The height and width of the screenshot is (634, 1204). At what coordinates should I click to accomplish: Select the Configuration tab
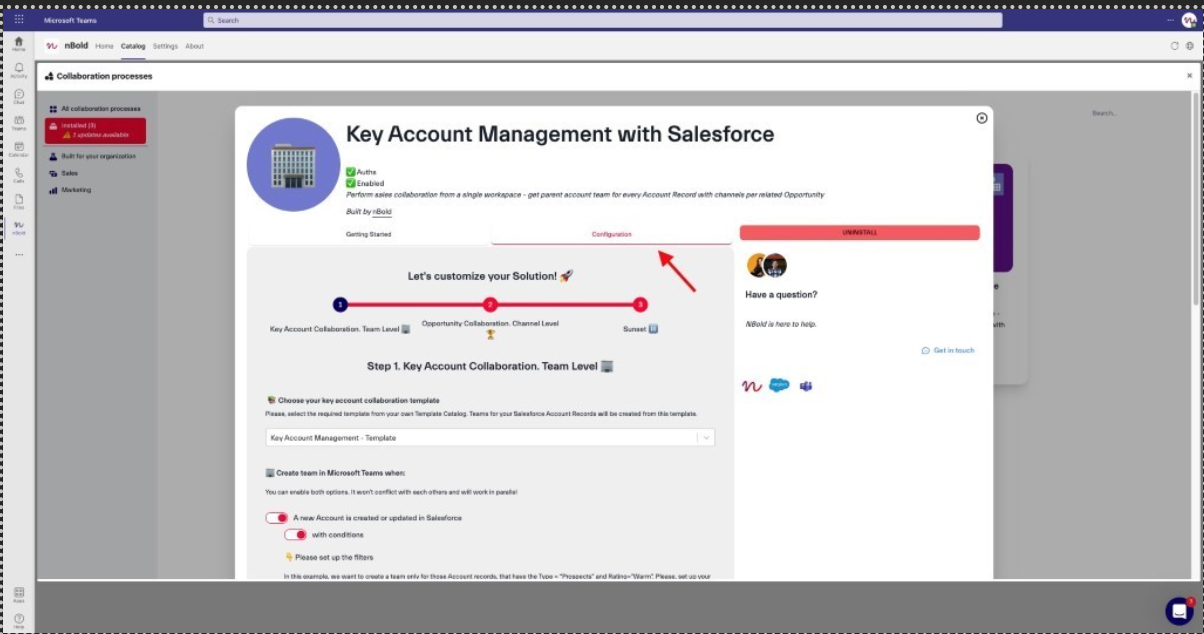[x=611, y=234]
